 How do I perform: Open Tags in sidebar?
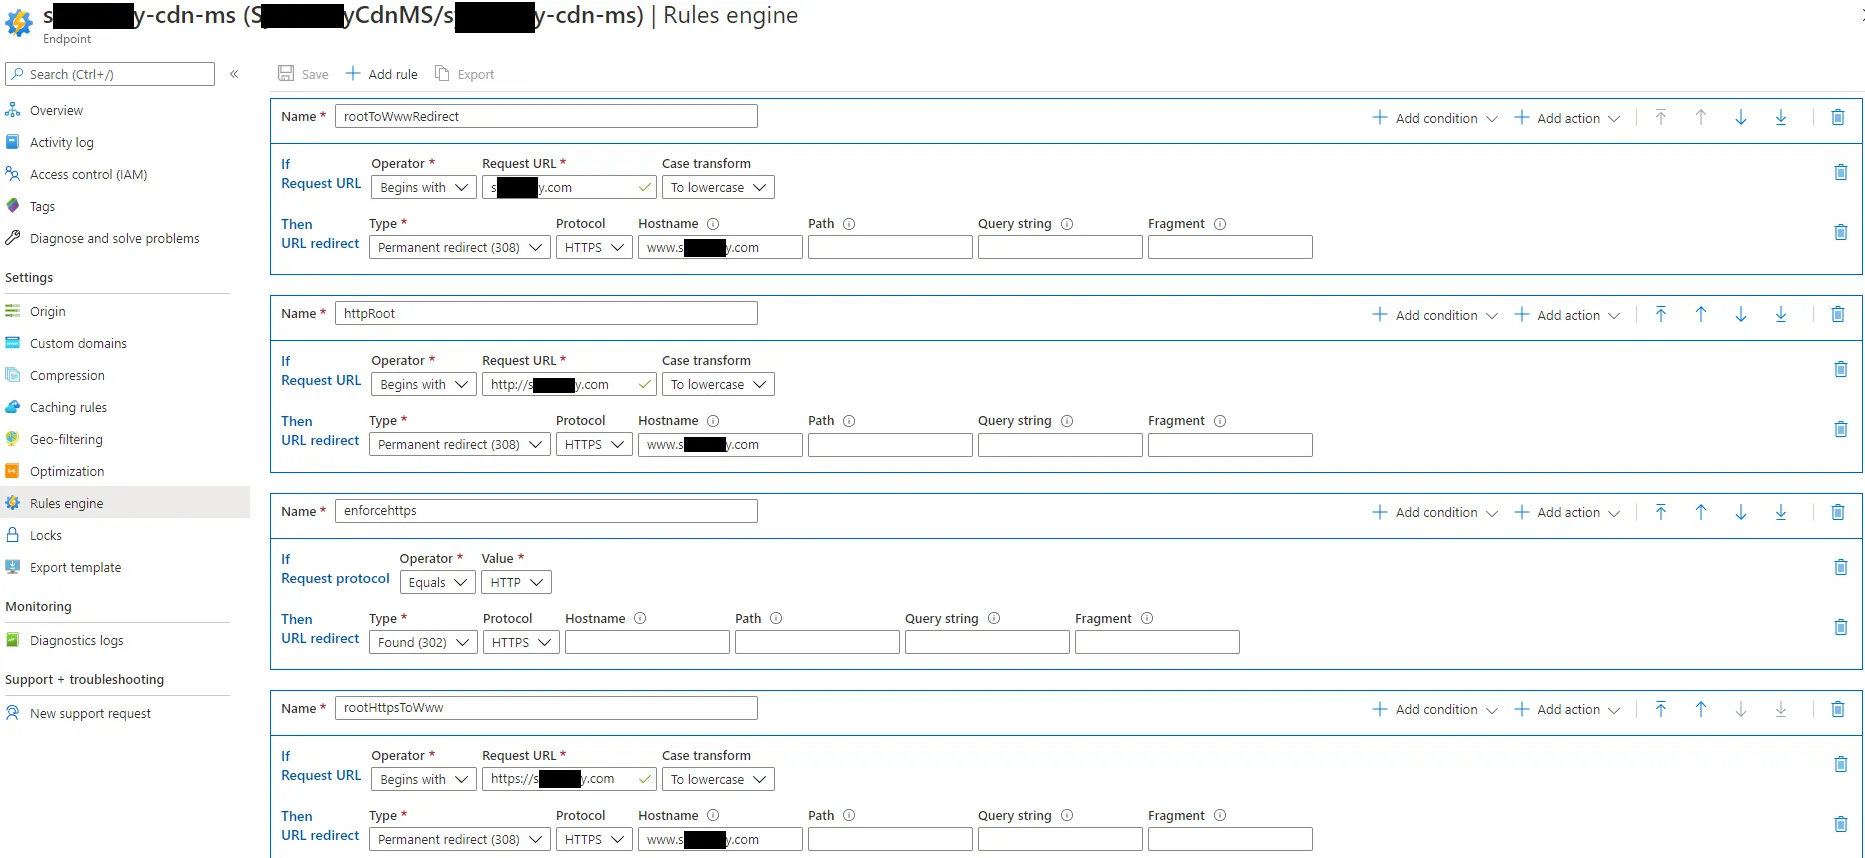[42, 206]
